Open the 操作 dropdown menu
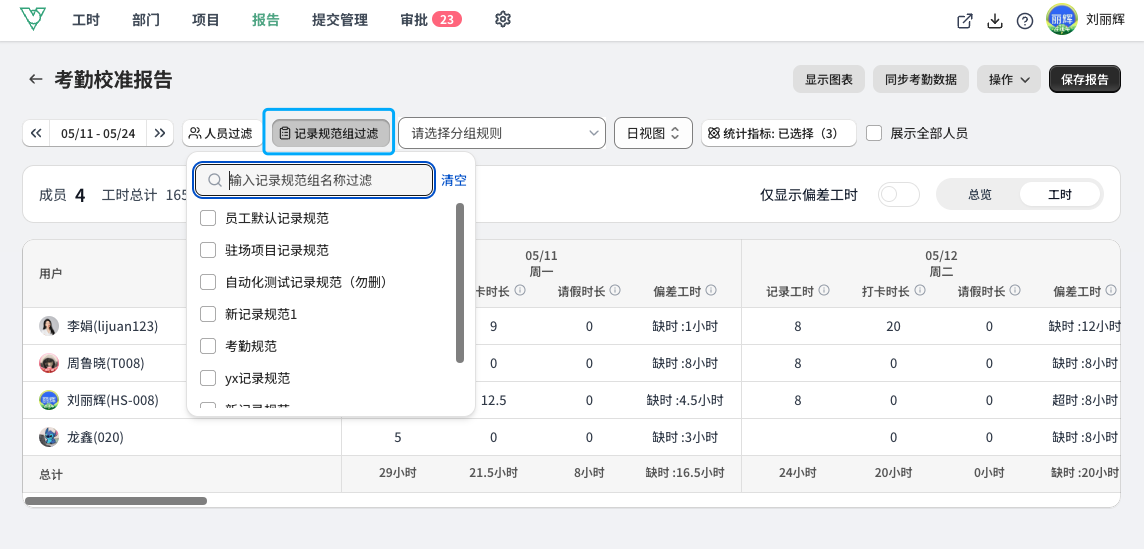 tap(1008, 80)
